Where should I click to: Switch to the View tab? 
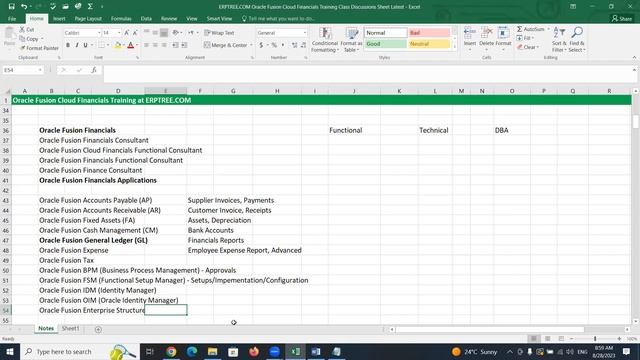[191, 19]
